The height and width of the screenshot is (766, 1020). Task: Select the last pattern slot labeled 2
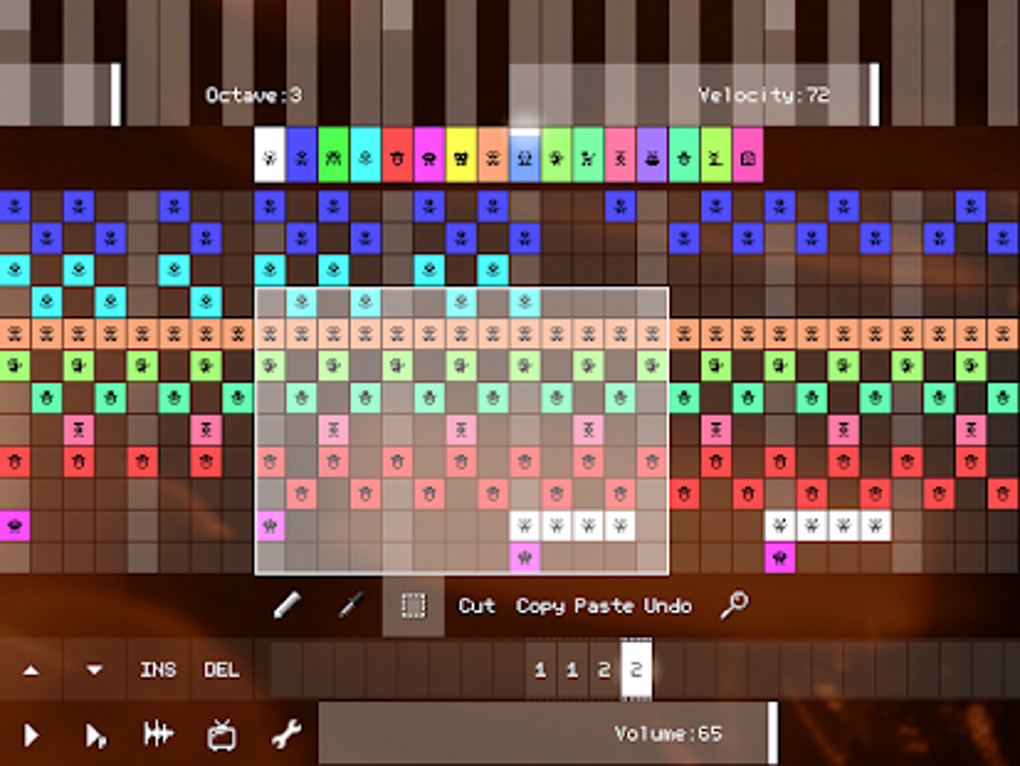pyautogui.click(x=637, y=670)
